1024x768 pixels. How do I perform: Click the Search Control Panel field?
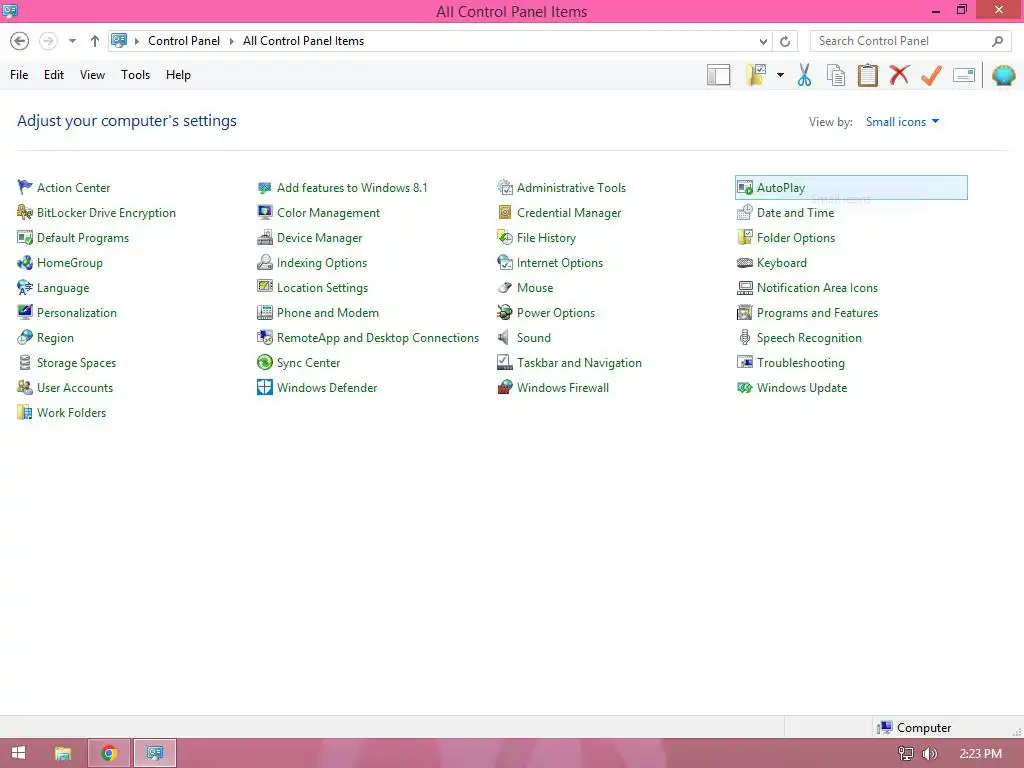coord(910,41)
